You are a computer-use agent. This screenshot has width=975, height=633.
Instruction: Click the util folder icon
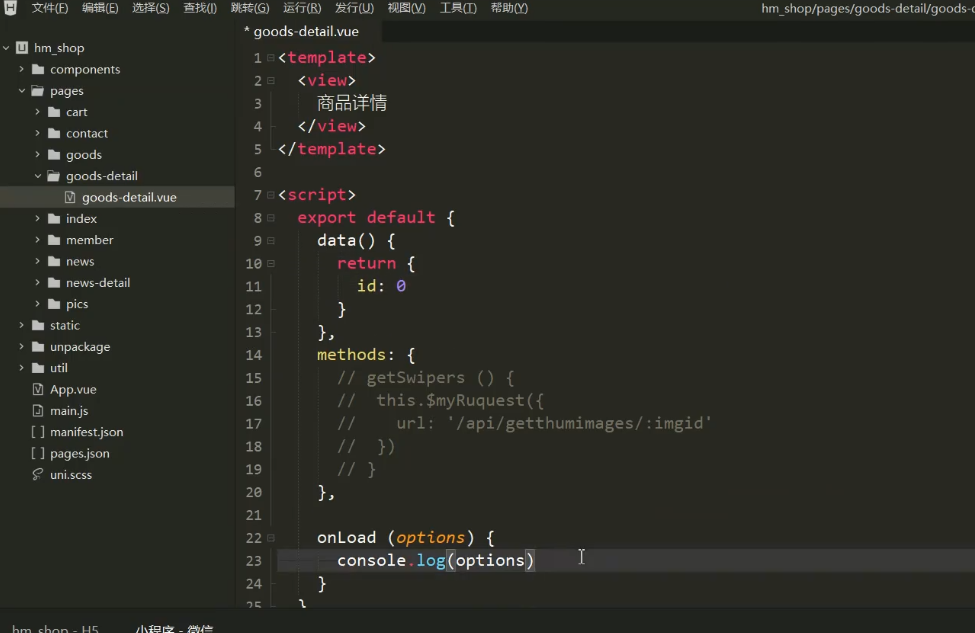pos(38,368)
